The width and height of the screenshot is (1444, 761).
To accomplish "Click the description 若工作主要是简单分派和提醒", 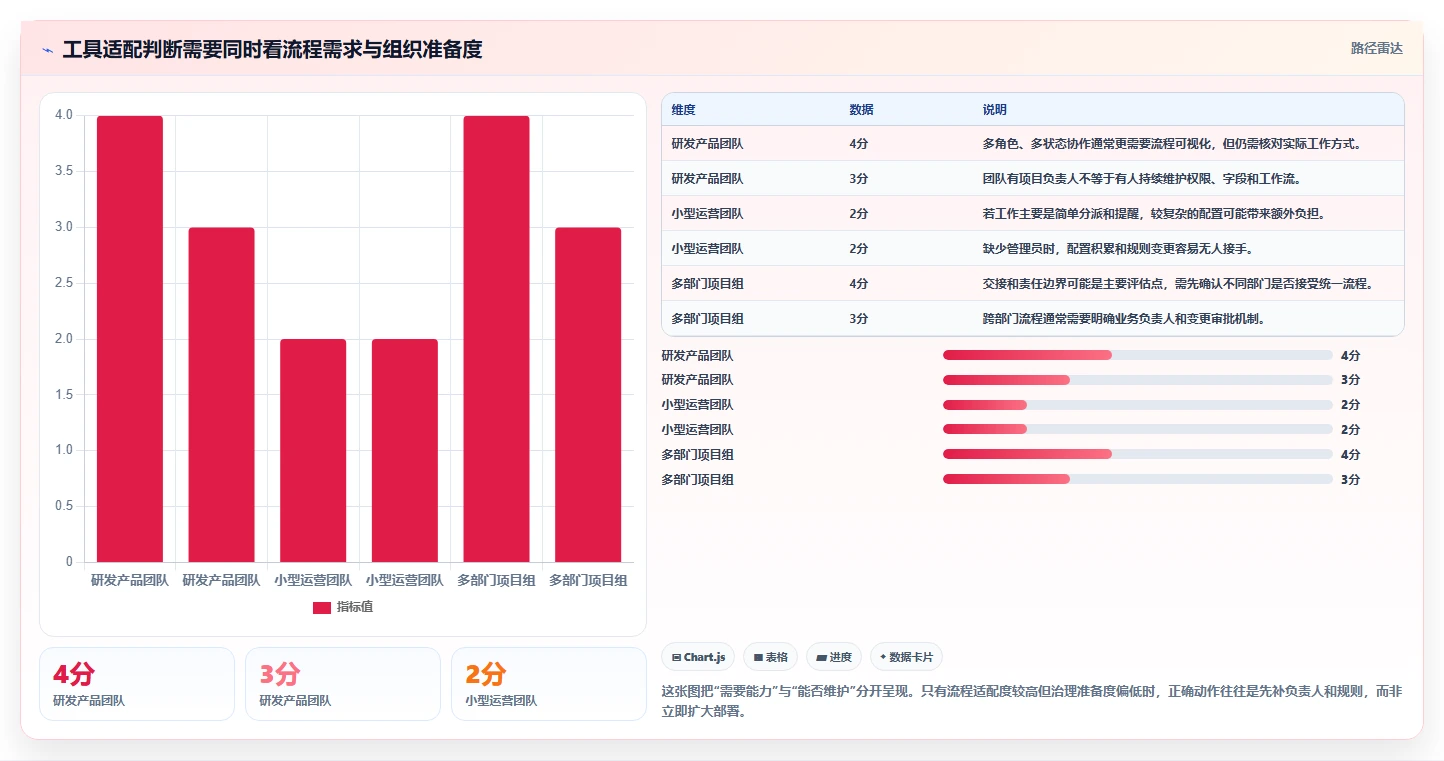I will [1154, 213].
